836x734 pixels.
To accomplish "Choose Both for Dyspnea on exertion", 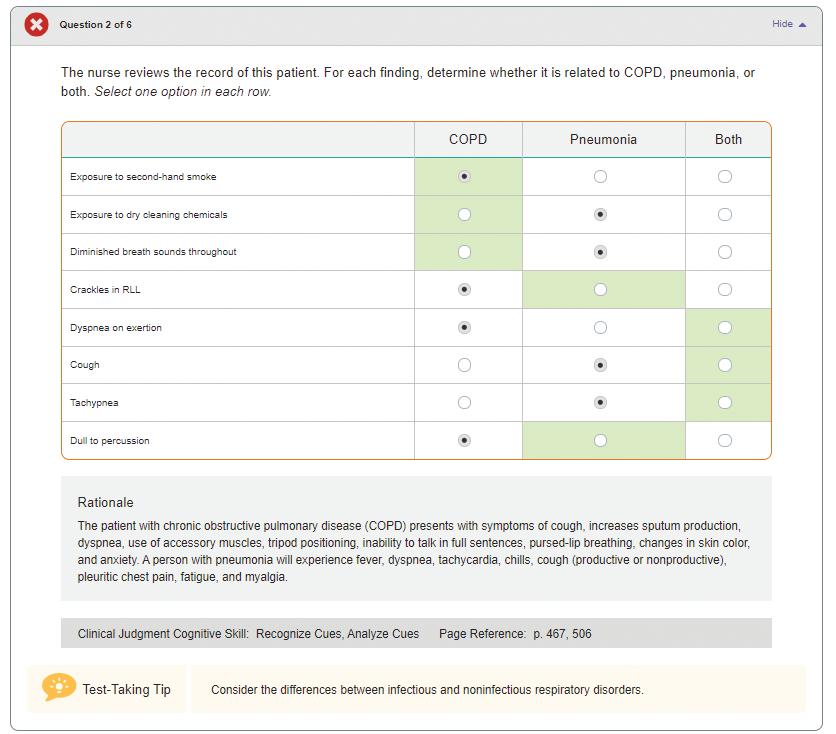I will click(725, 328).
